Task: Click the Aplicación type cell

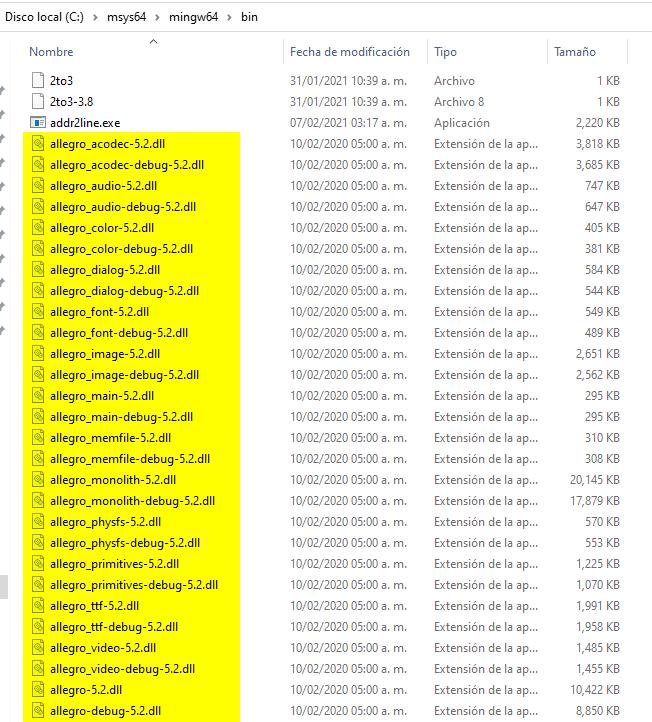Action: tap(462, 123)
